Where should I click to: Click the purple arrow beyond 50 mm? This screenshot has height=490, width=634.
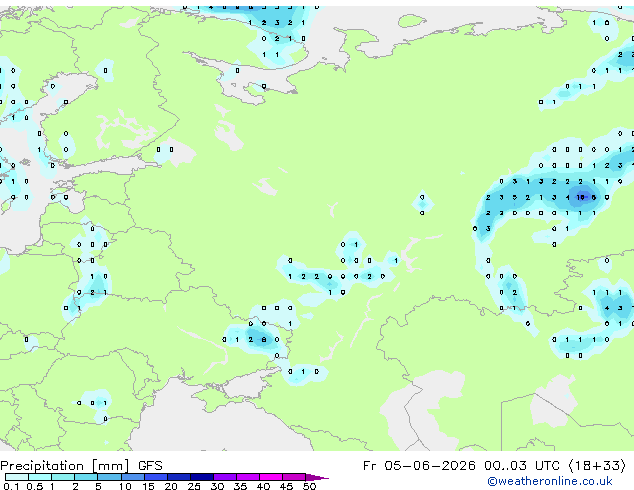coord(317,477)
